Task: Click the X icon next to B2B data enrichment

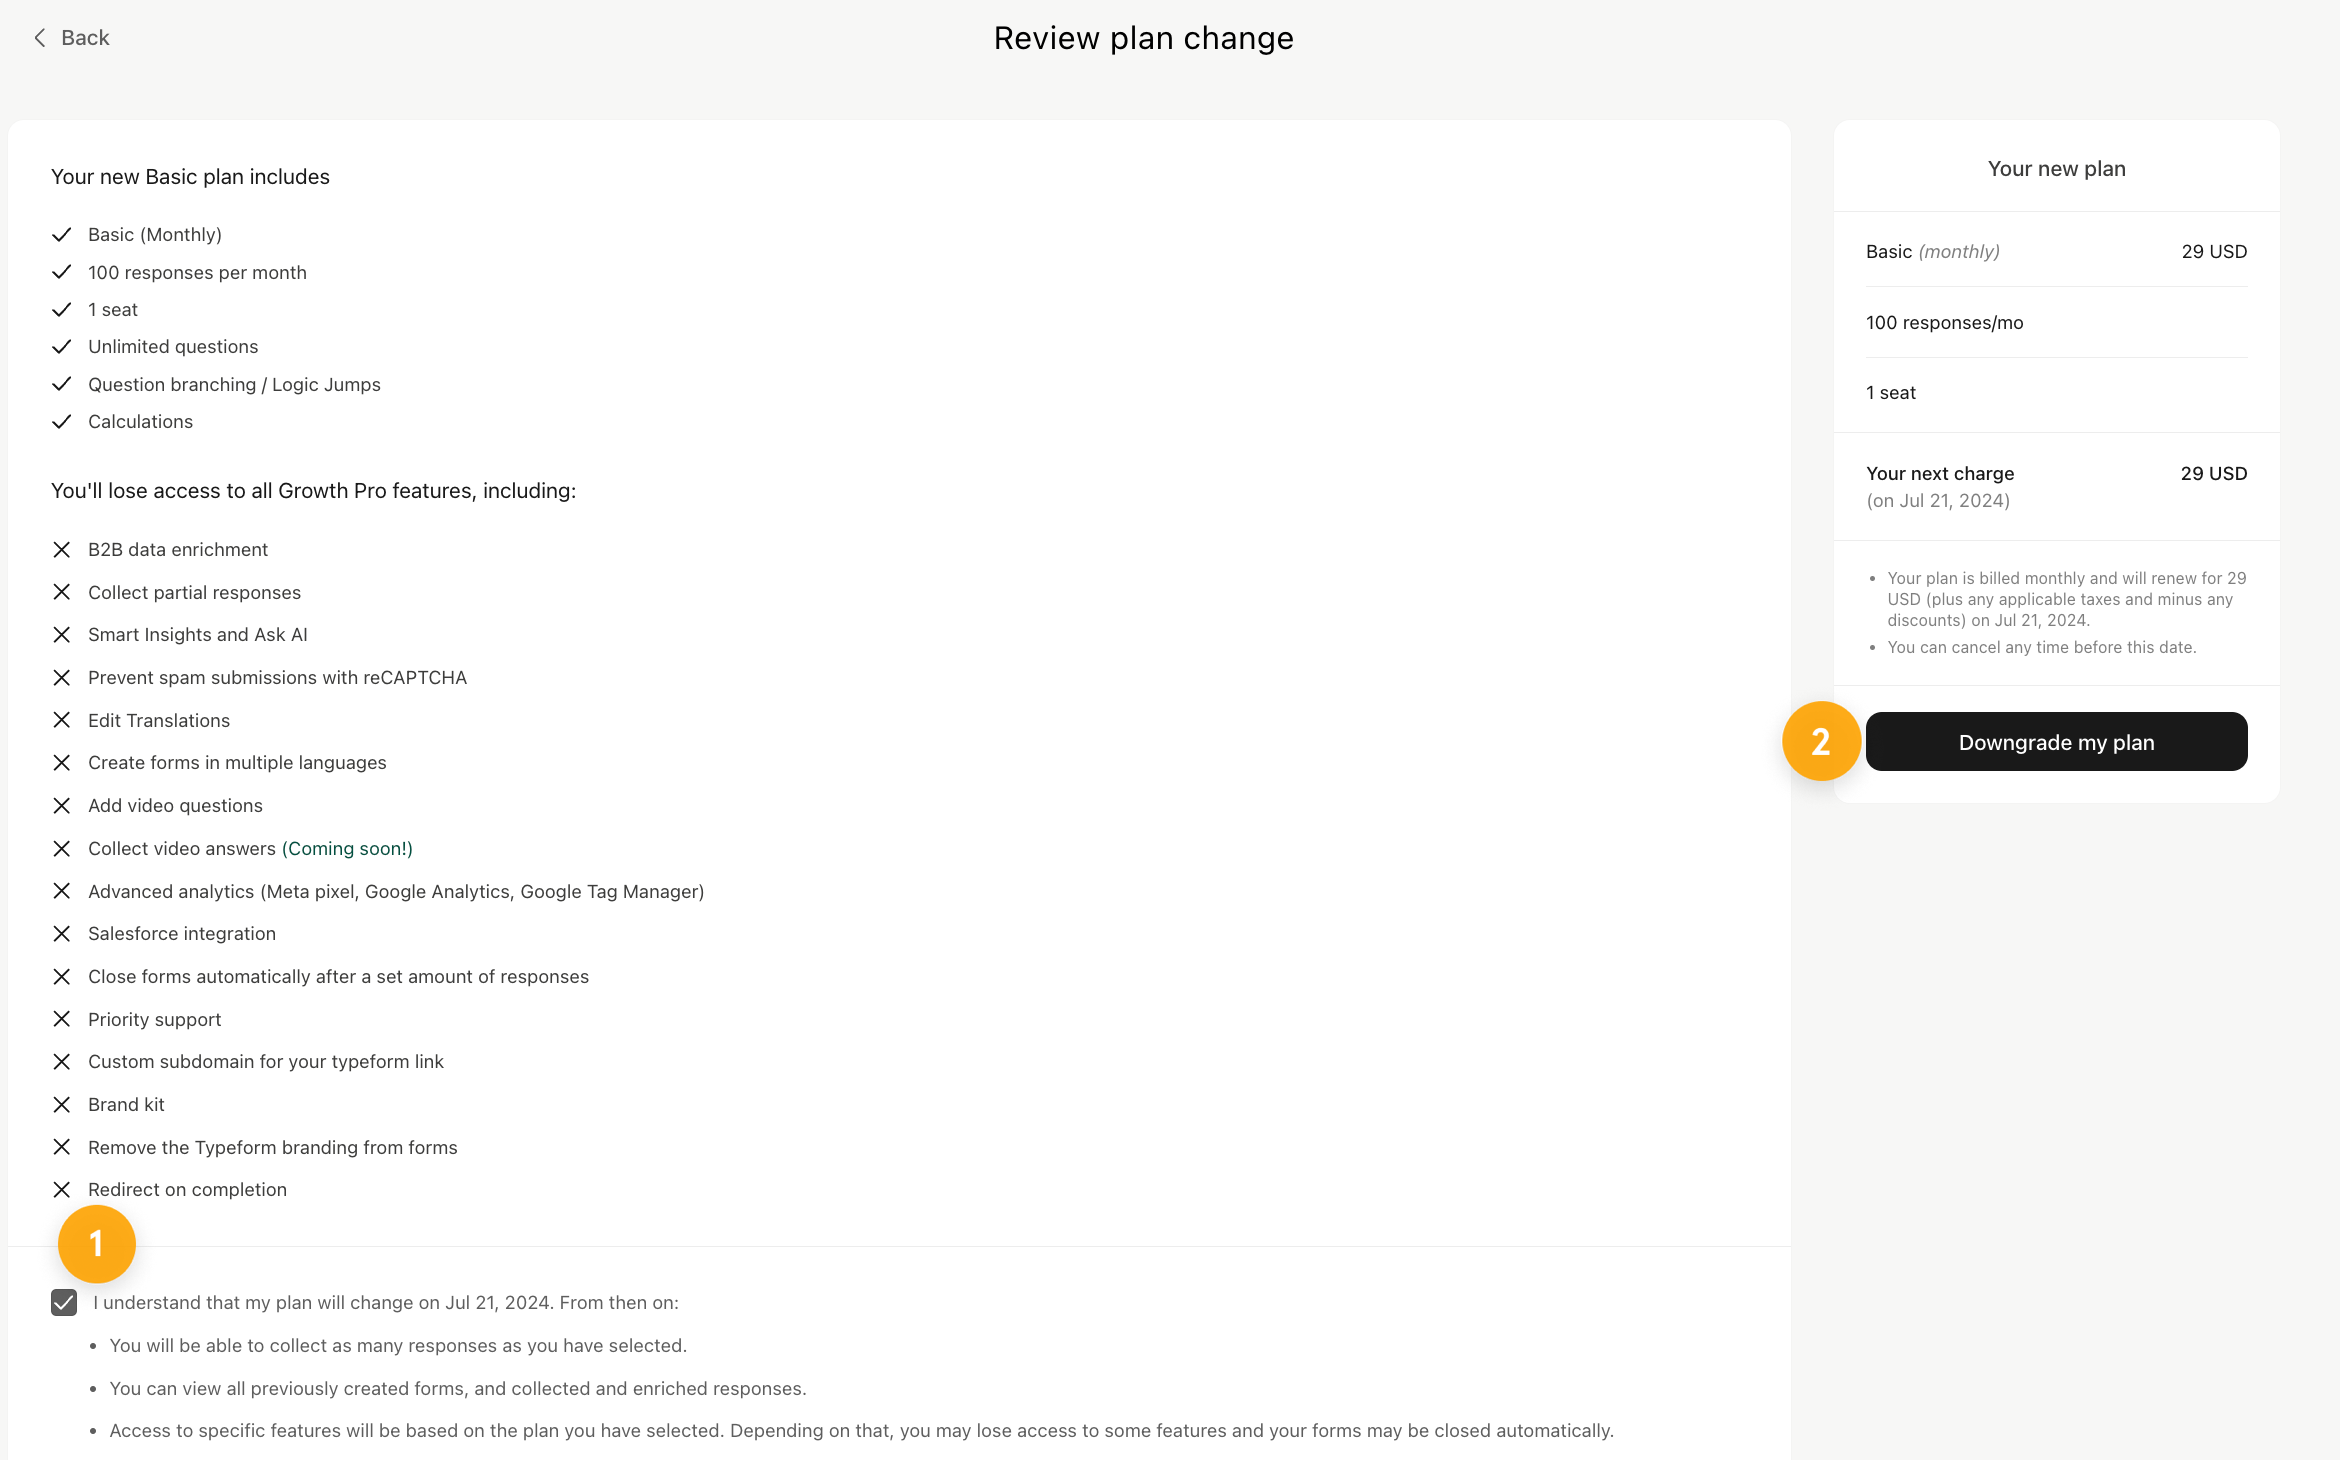Action: (x=62, y=550)
